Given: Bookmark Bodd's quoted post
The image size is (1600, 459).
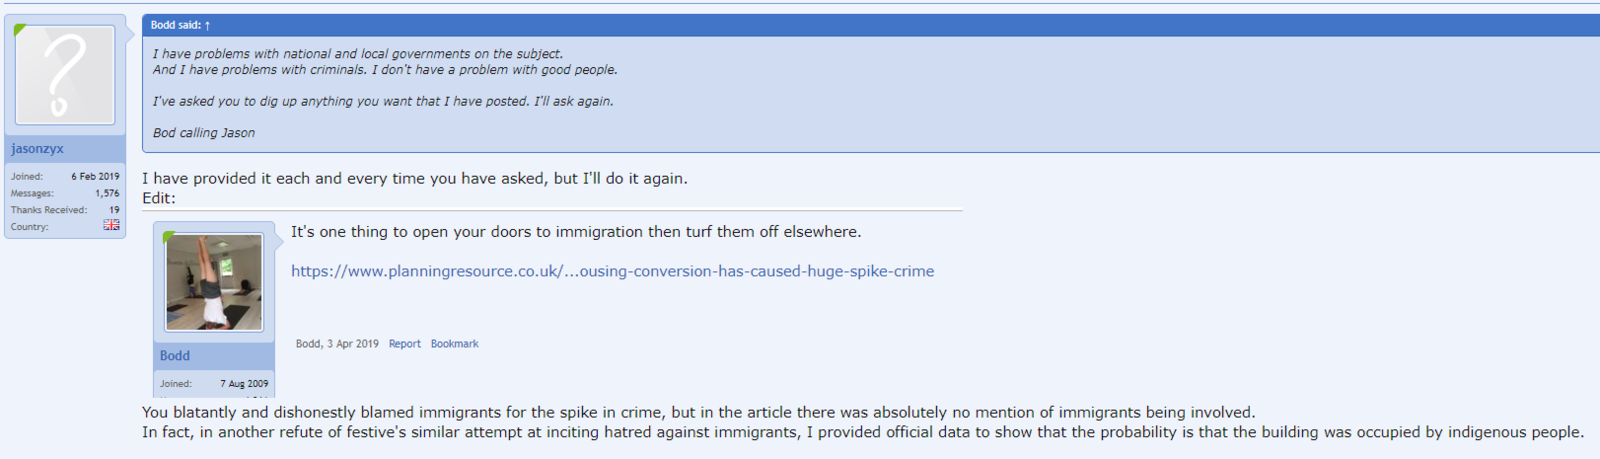Looking at the screenshot, I should pyautogui.click(x=454, y=344).
